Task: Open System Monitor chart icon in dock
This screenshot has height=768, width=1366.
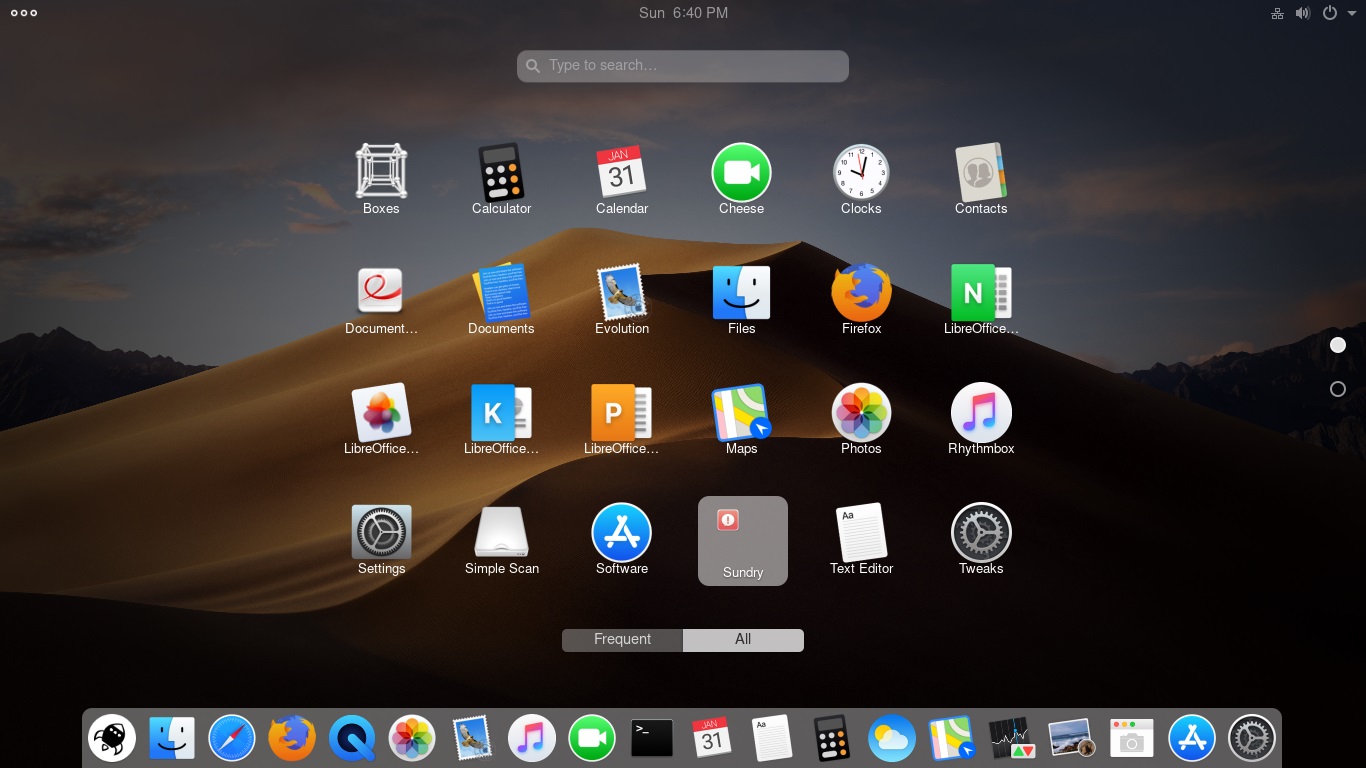Action: 1012,740
